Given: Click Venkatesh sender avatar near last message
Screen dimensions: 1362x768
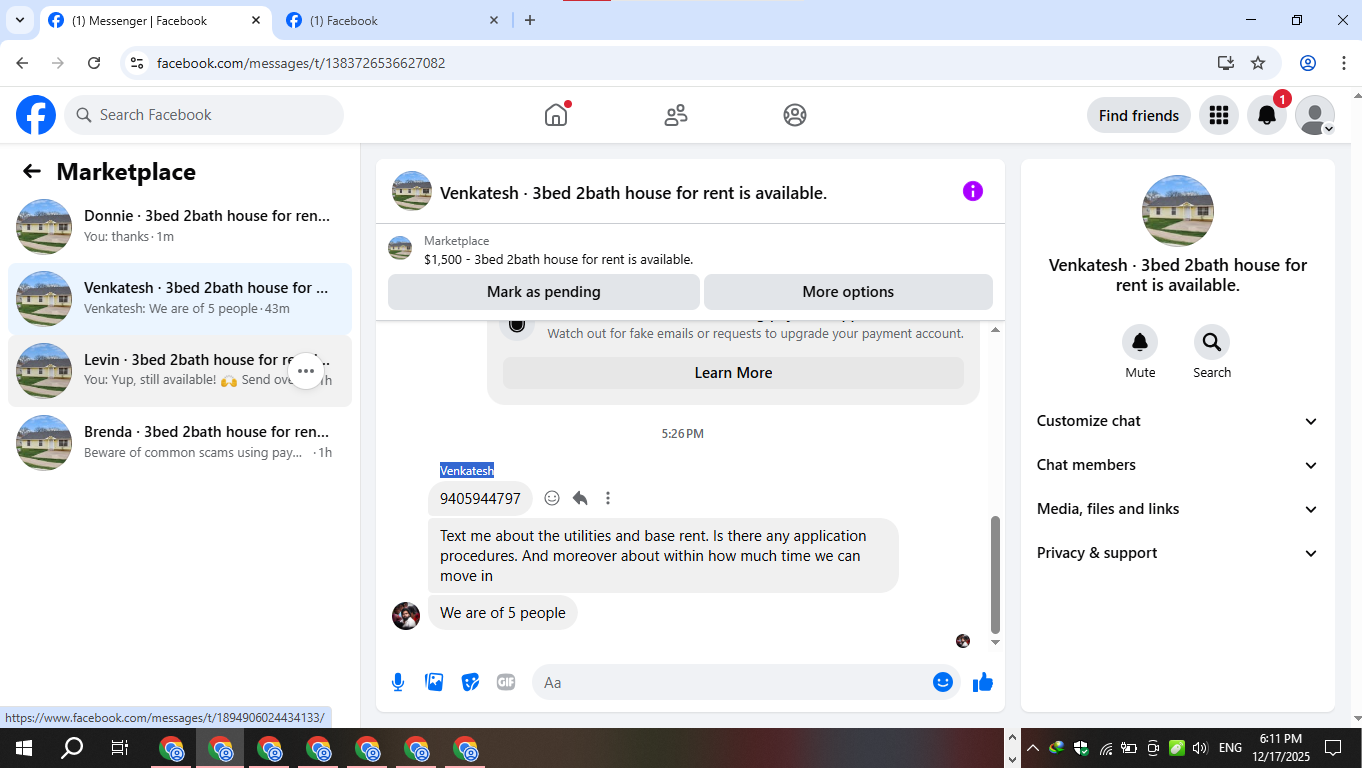Looking at the screenshot, I should (x=406, y=616).
